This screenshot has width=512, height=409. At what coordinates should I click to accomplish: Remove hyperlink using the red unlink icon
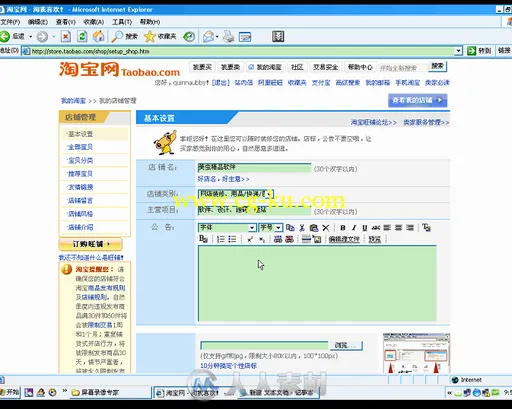pyautogui.click(x=290, y=239)
